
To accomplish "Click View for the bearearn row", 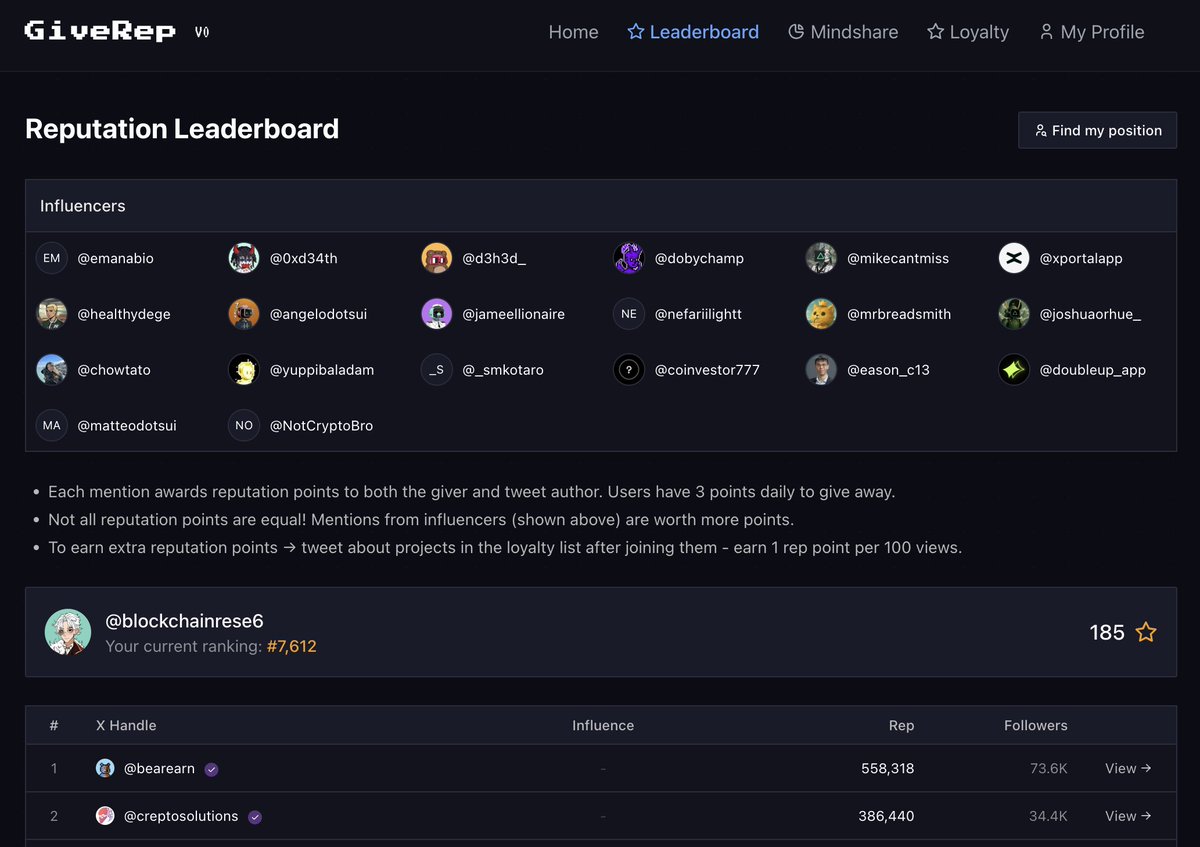I will coord(1128,768).
